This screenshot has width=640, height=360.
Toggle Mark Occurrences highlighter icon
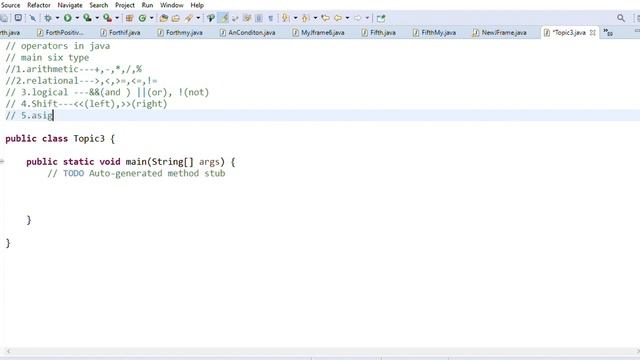[x=224, y=18]
